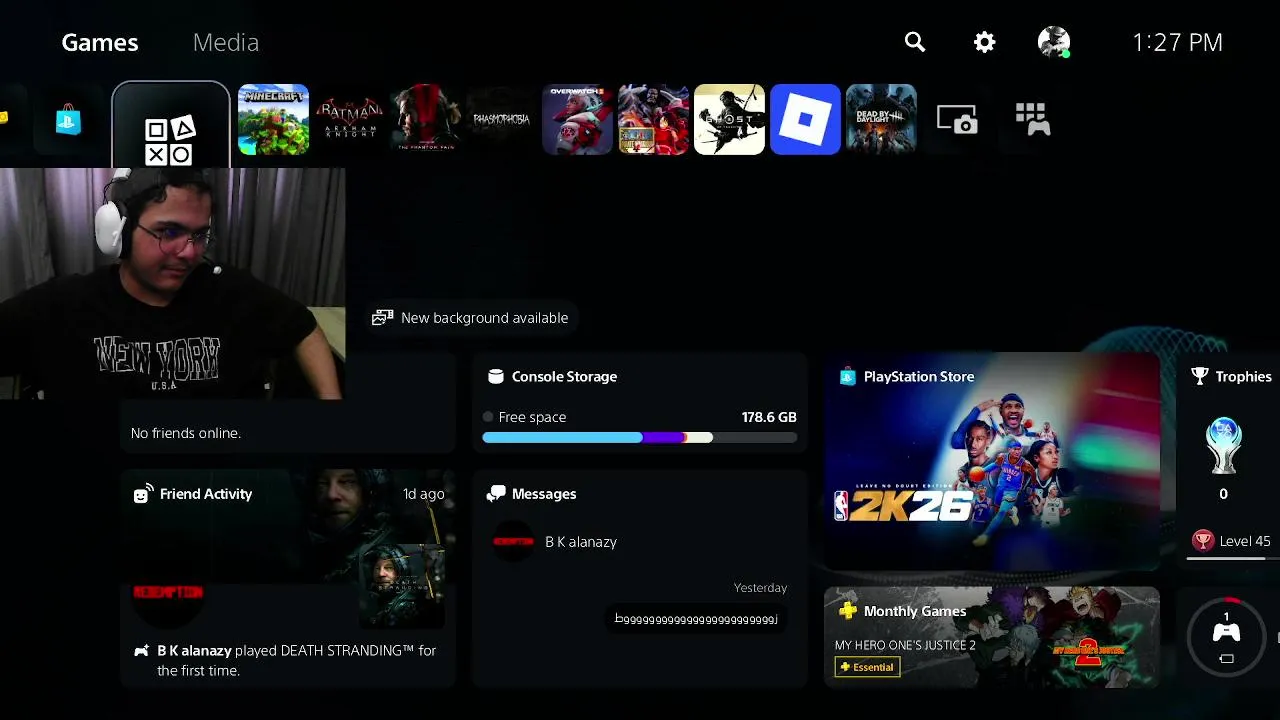Screen dimensions: 1280x720
Task: Click the Console Storage drive icon
Action: pos(495,377)
